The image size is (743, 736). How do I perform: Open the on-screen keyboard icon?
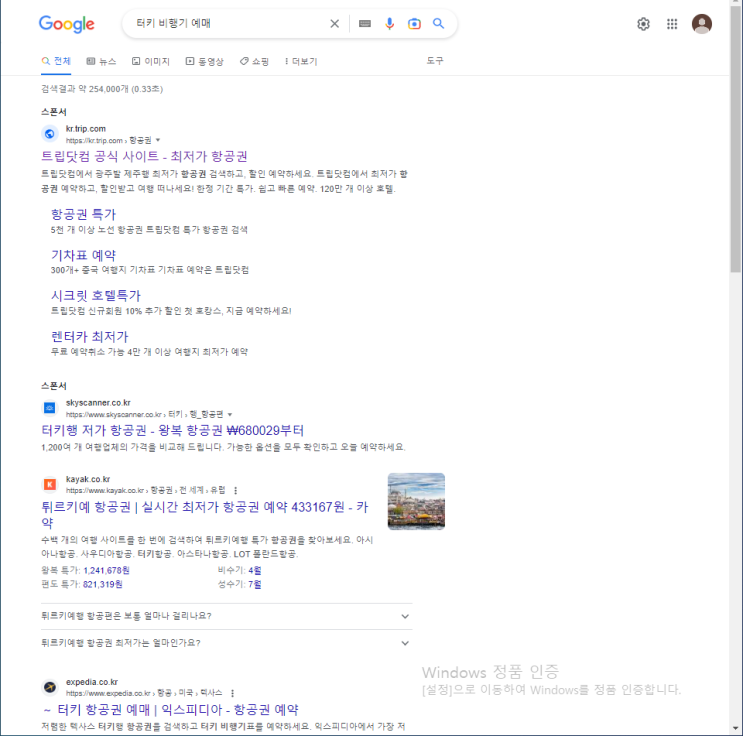click(x=364, y=23)
